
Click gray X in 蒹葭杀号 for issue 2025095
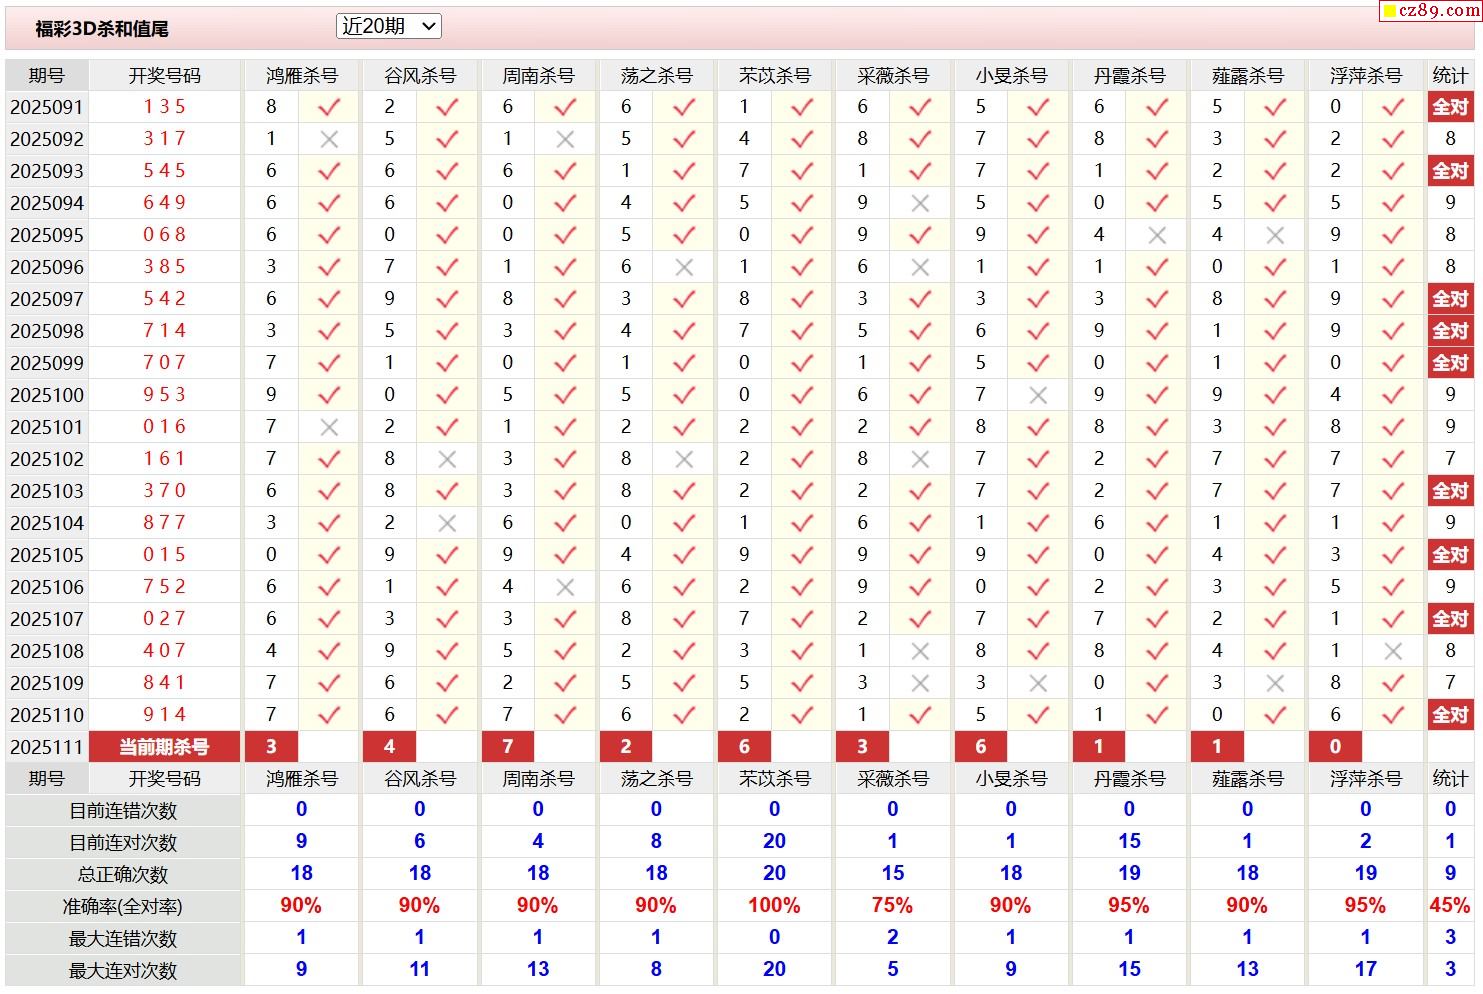1275,235
